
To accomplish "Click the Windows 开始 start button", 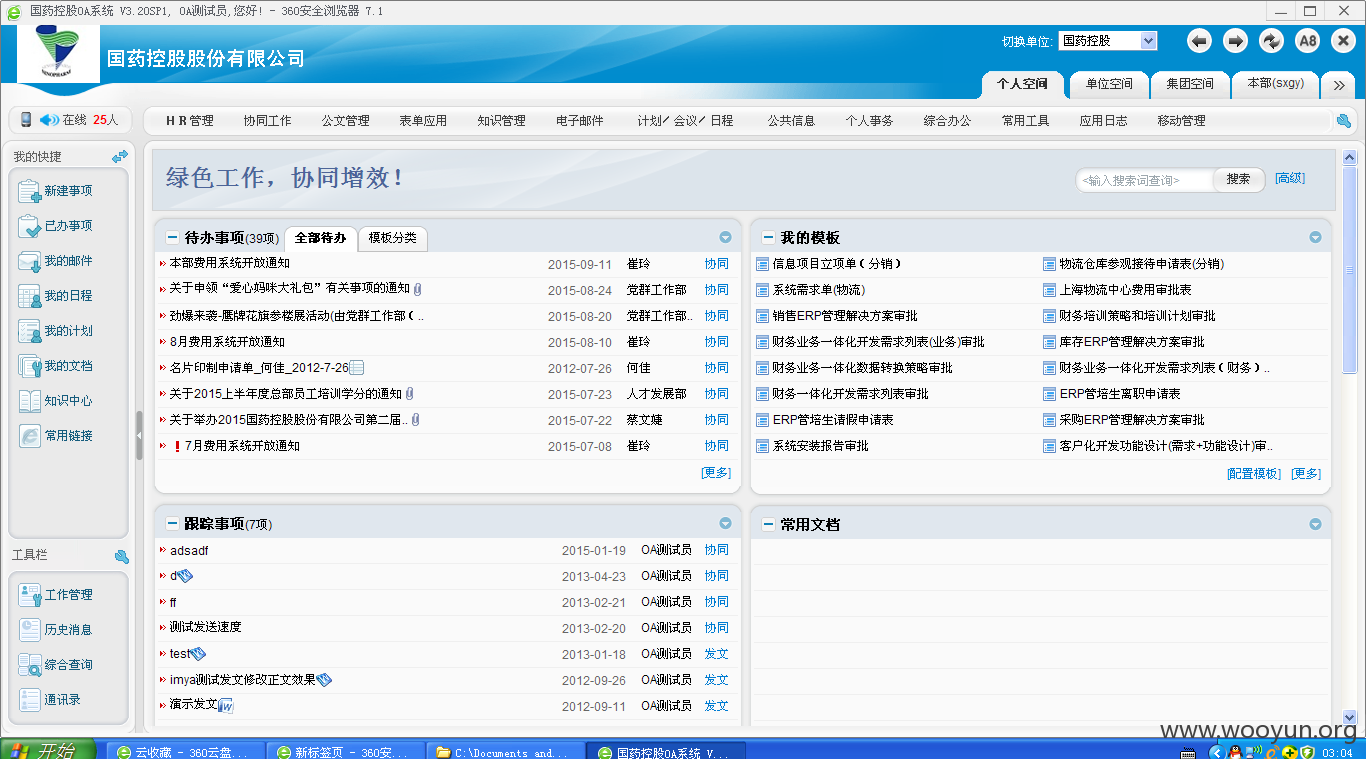I will click(48, 750).
